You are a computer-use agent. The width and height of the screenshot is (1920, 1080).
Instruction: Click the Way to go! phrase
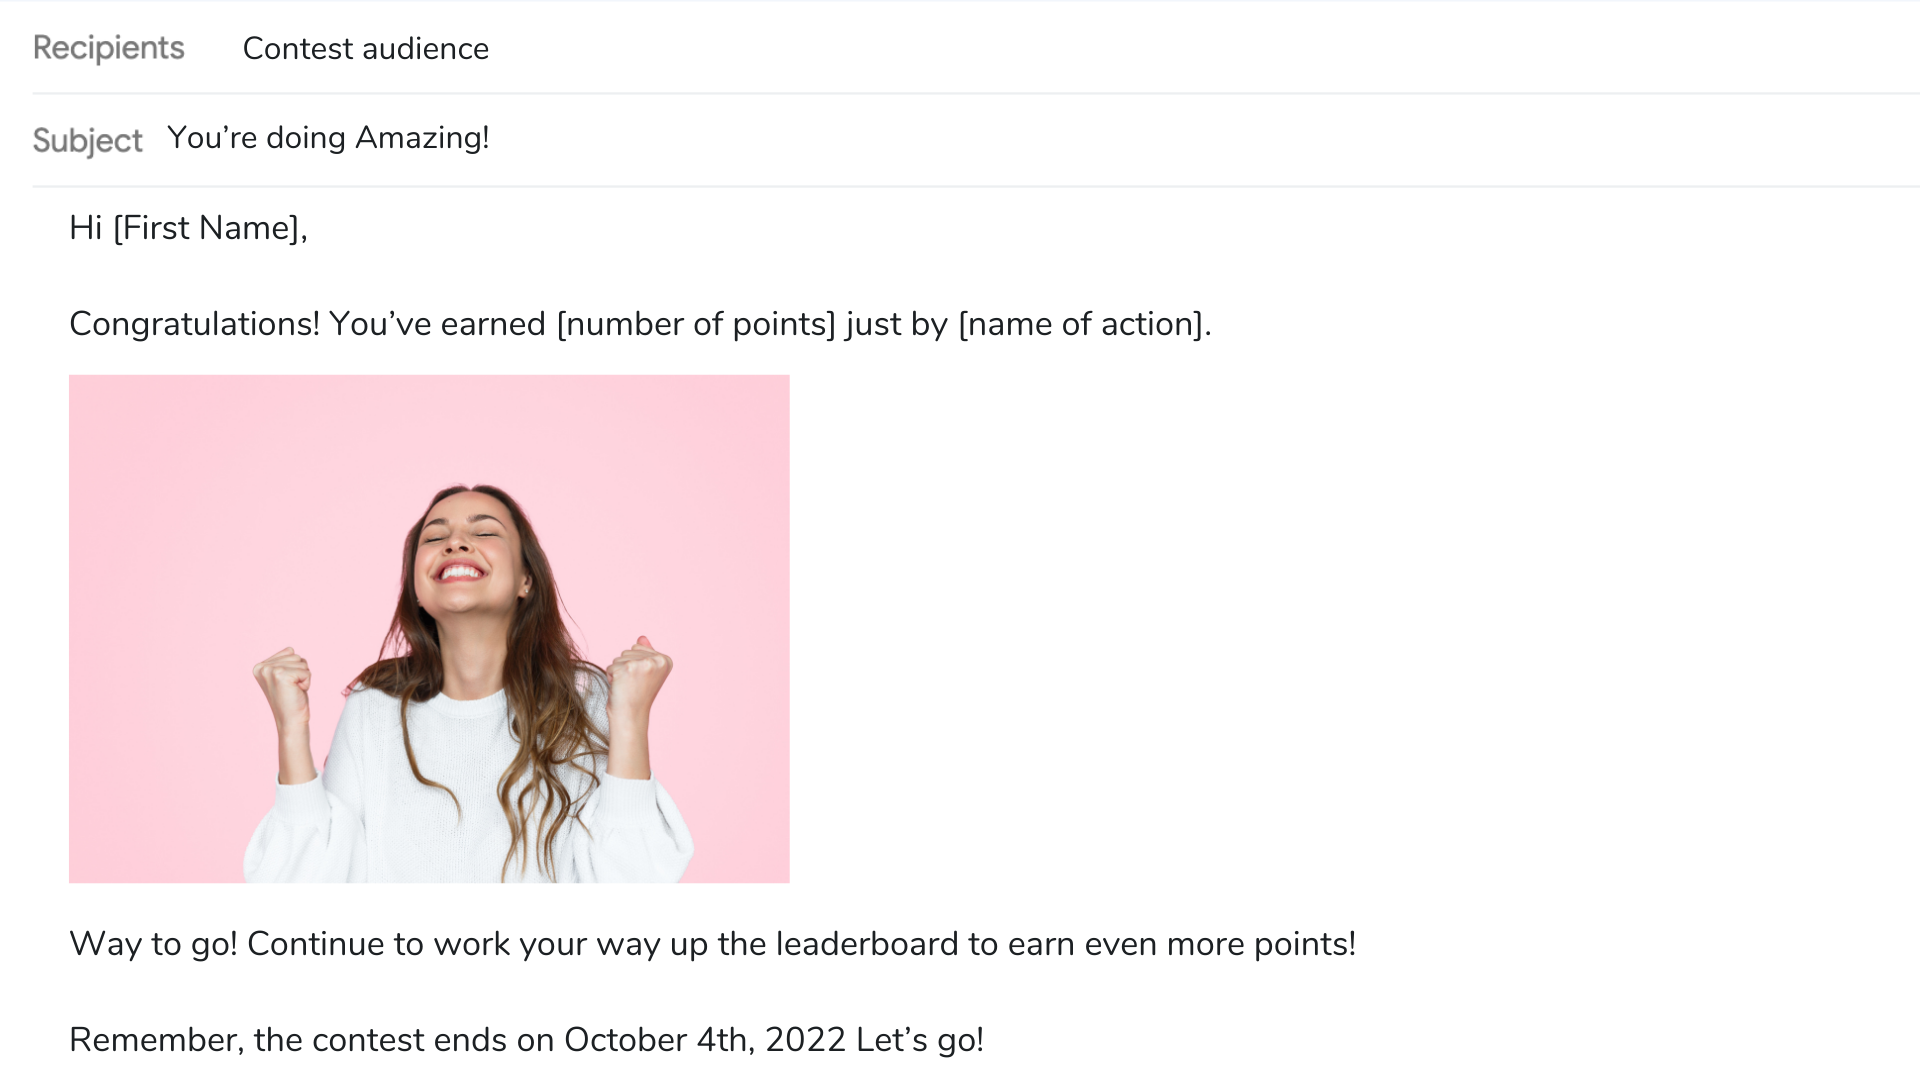click(153, 944)
